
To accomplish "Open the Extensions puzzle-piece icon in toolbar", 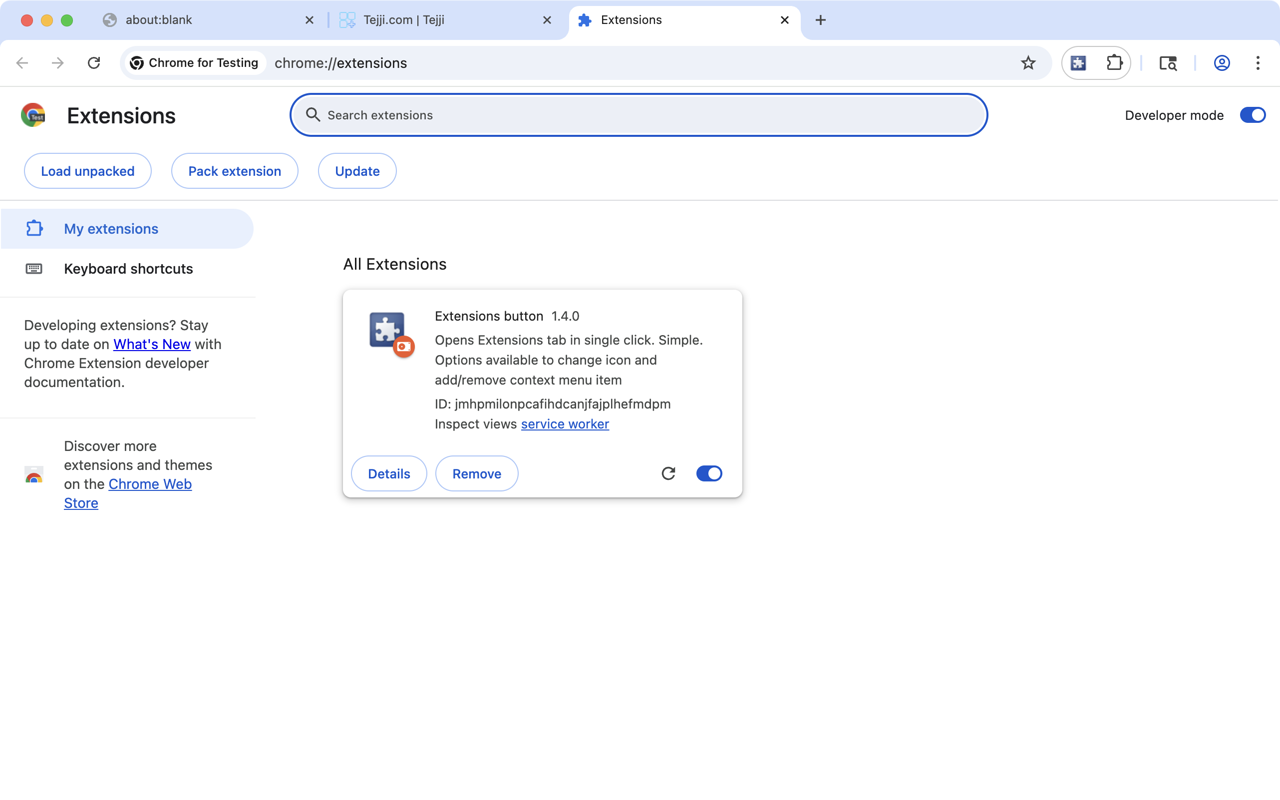I will (1113, 62).
